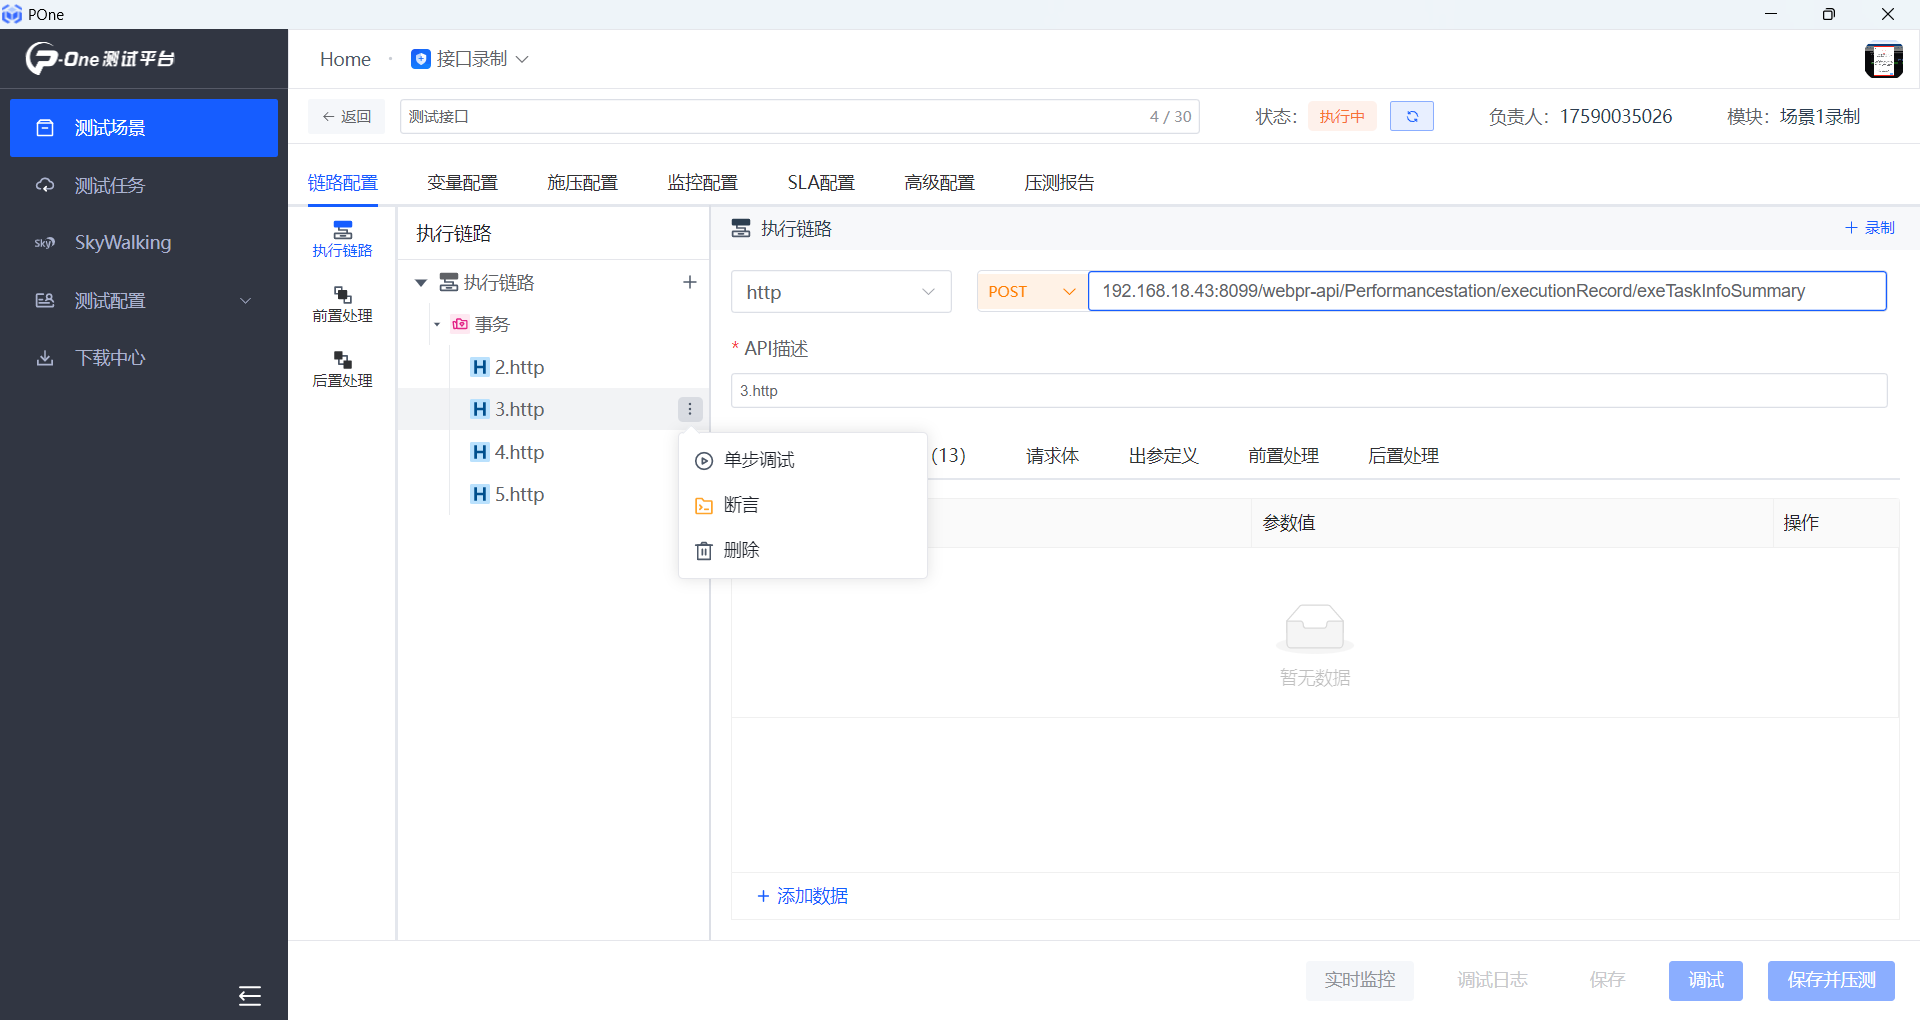This screenshot has width=1920, height=1020.
Task: Choose 删除 in the context menu
Action: point(741,550)
